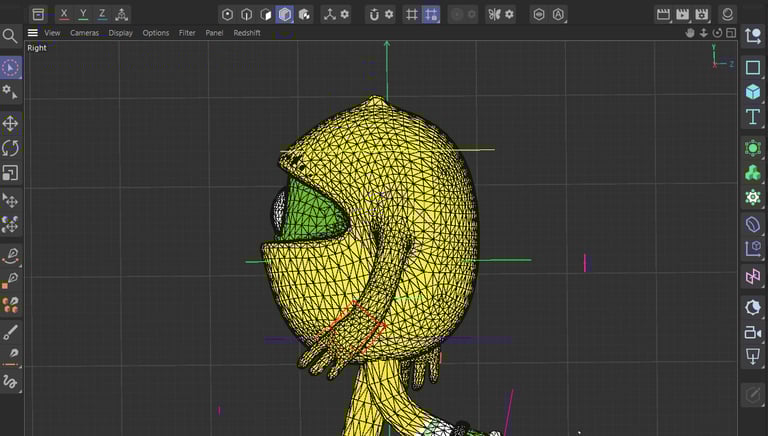
Task: Render to Picture Viewer
Action: click(682, 14)
